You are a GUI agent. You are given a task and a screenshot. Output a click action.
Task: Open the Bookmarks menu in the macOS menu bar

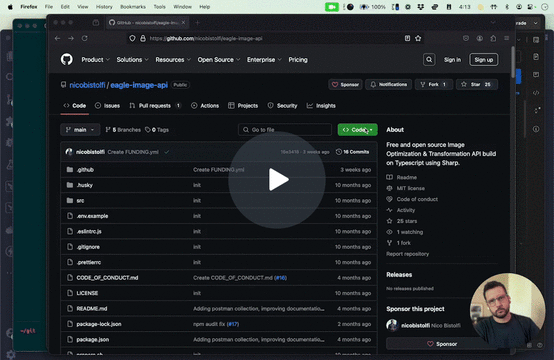point(133,7)
